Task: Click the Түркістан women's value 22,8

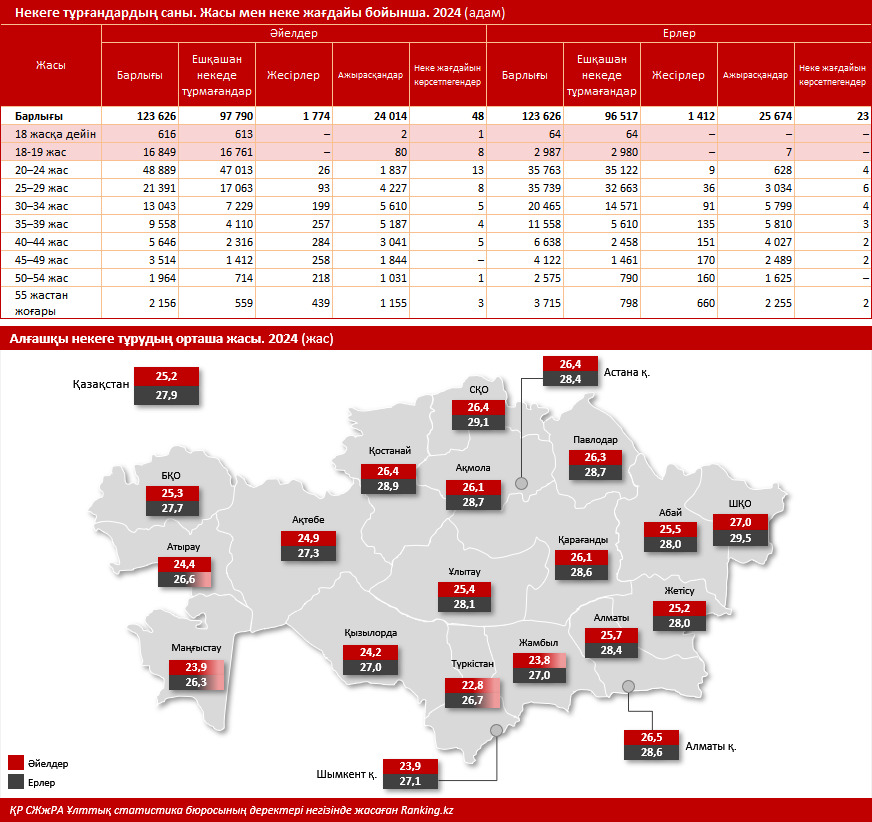Action: (472, 685)
